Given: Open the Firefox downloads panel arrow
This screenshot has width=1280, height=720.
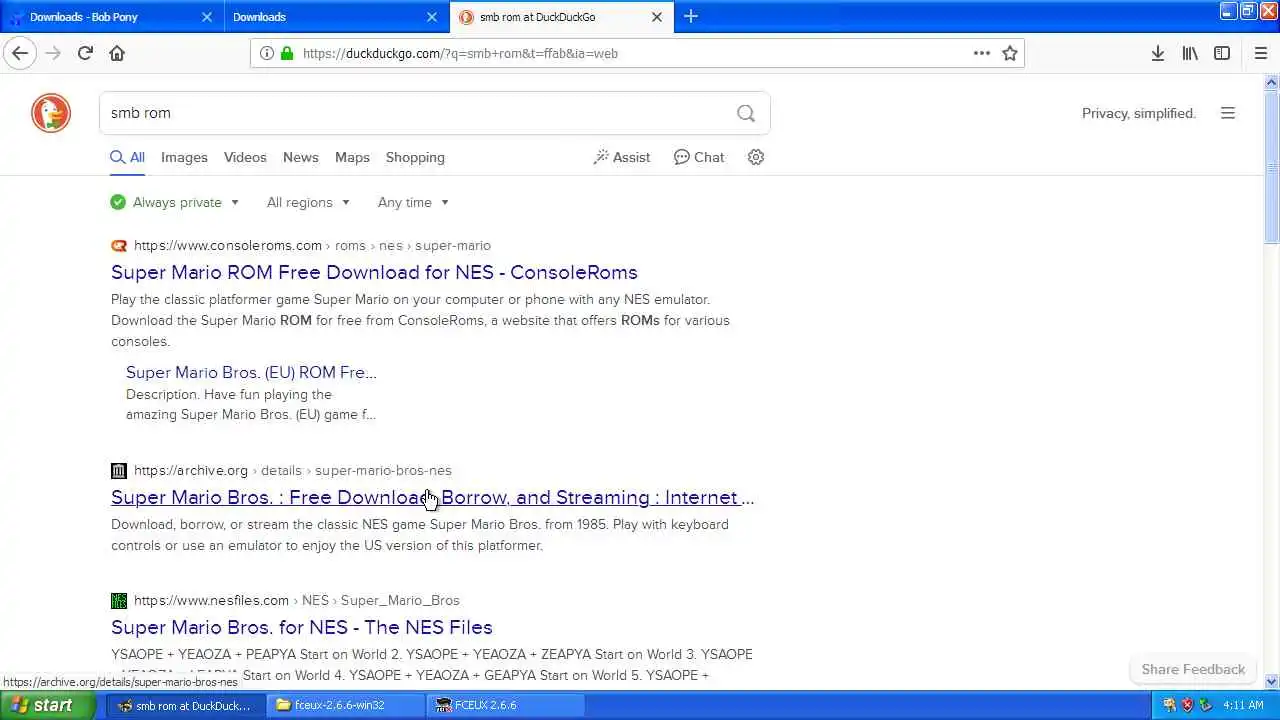Looking at the screenshot, I should [1157, 53].
